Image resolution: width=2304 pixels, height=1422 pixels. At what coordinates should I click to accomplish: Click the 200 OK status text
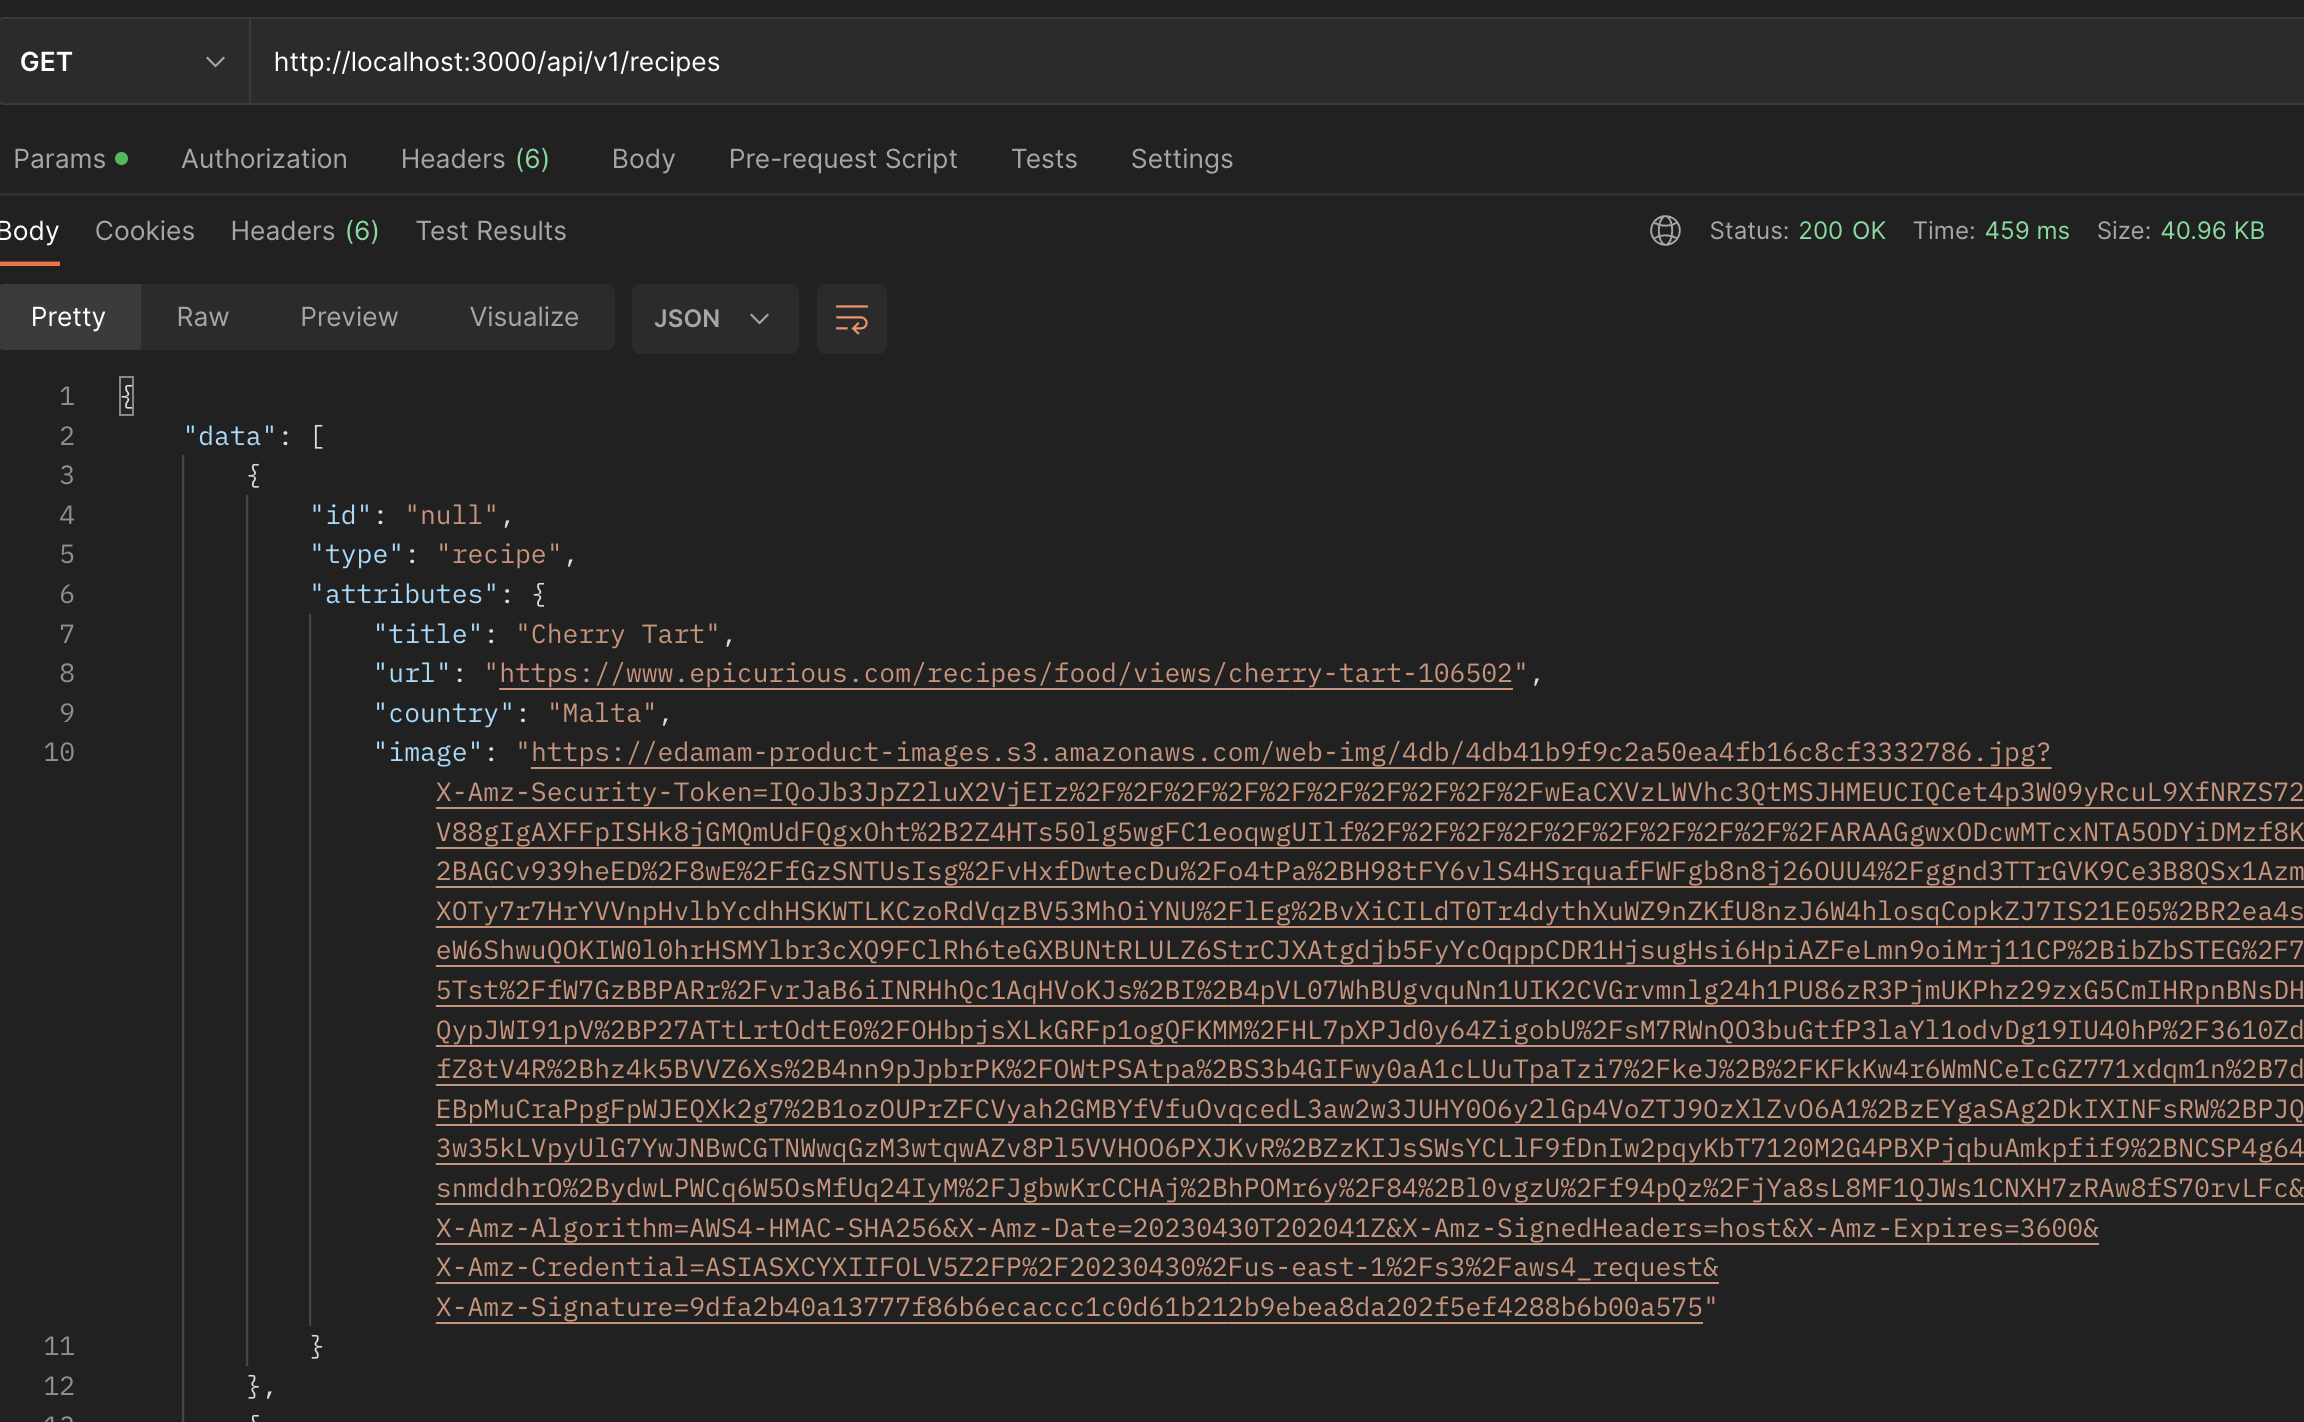pyautogui.click(x=1841, y=231)
